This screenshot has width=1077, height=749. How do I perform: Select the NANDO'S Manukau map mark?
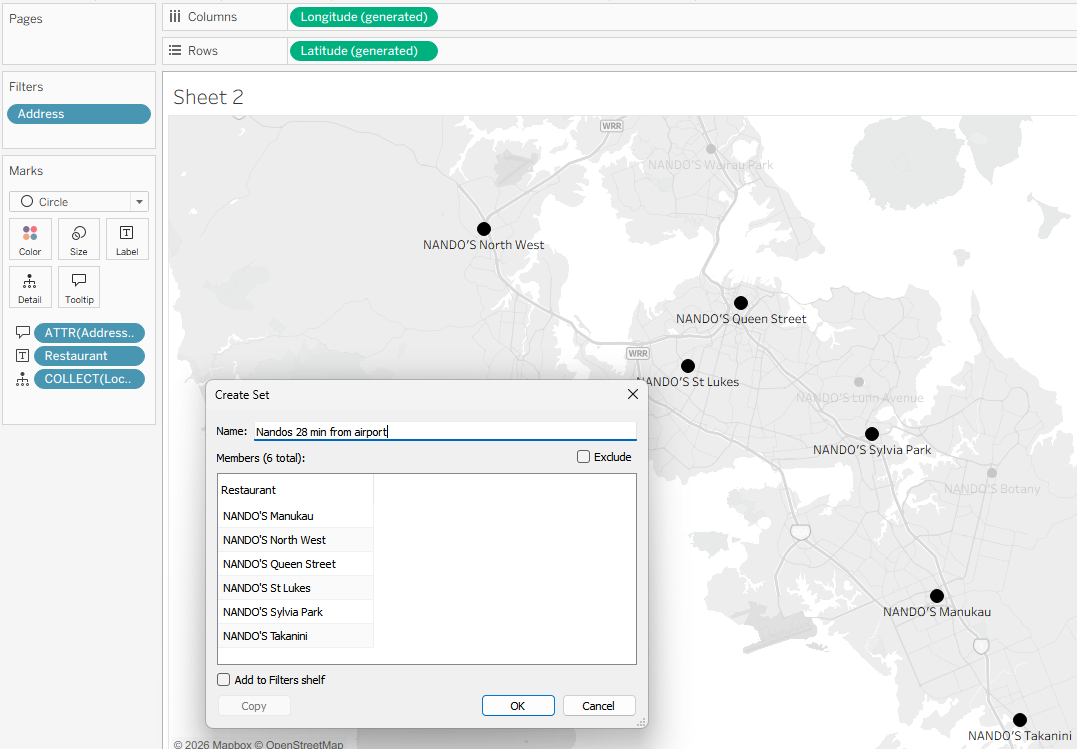(x=937, y=596)
